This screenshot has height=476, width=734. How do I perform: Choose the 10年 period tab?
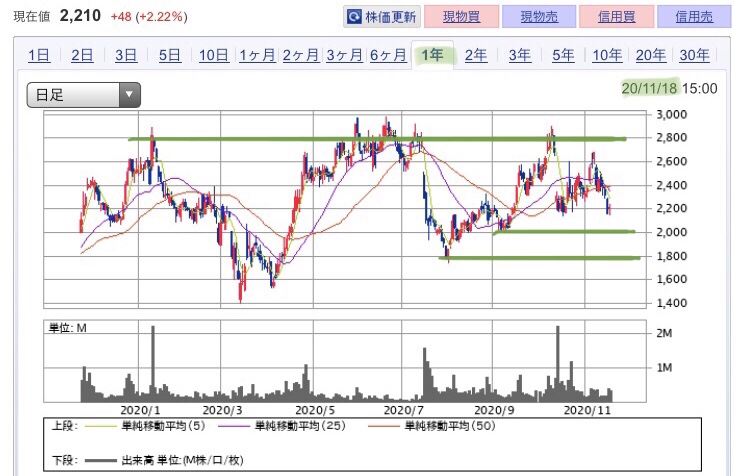pos(607,55)
